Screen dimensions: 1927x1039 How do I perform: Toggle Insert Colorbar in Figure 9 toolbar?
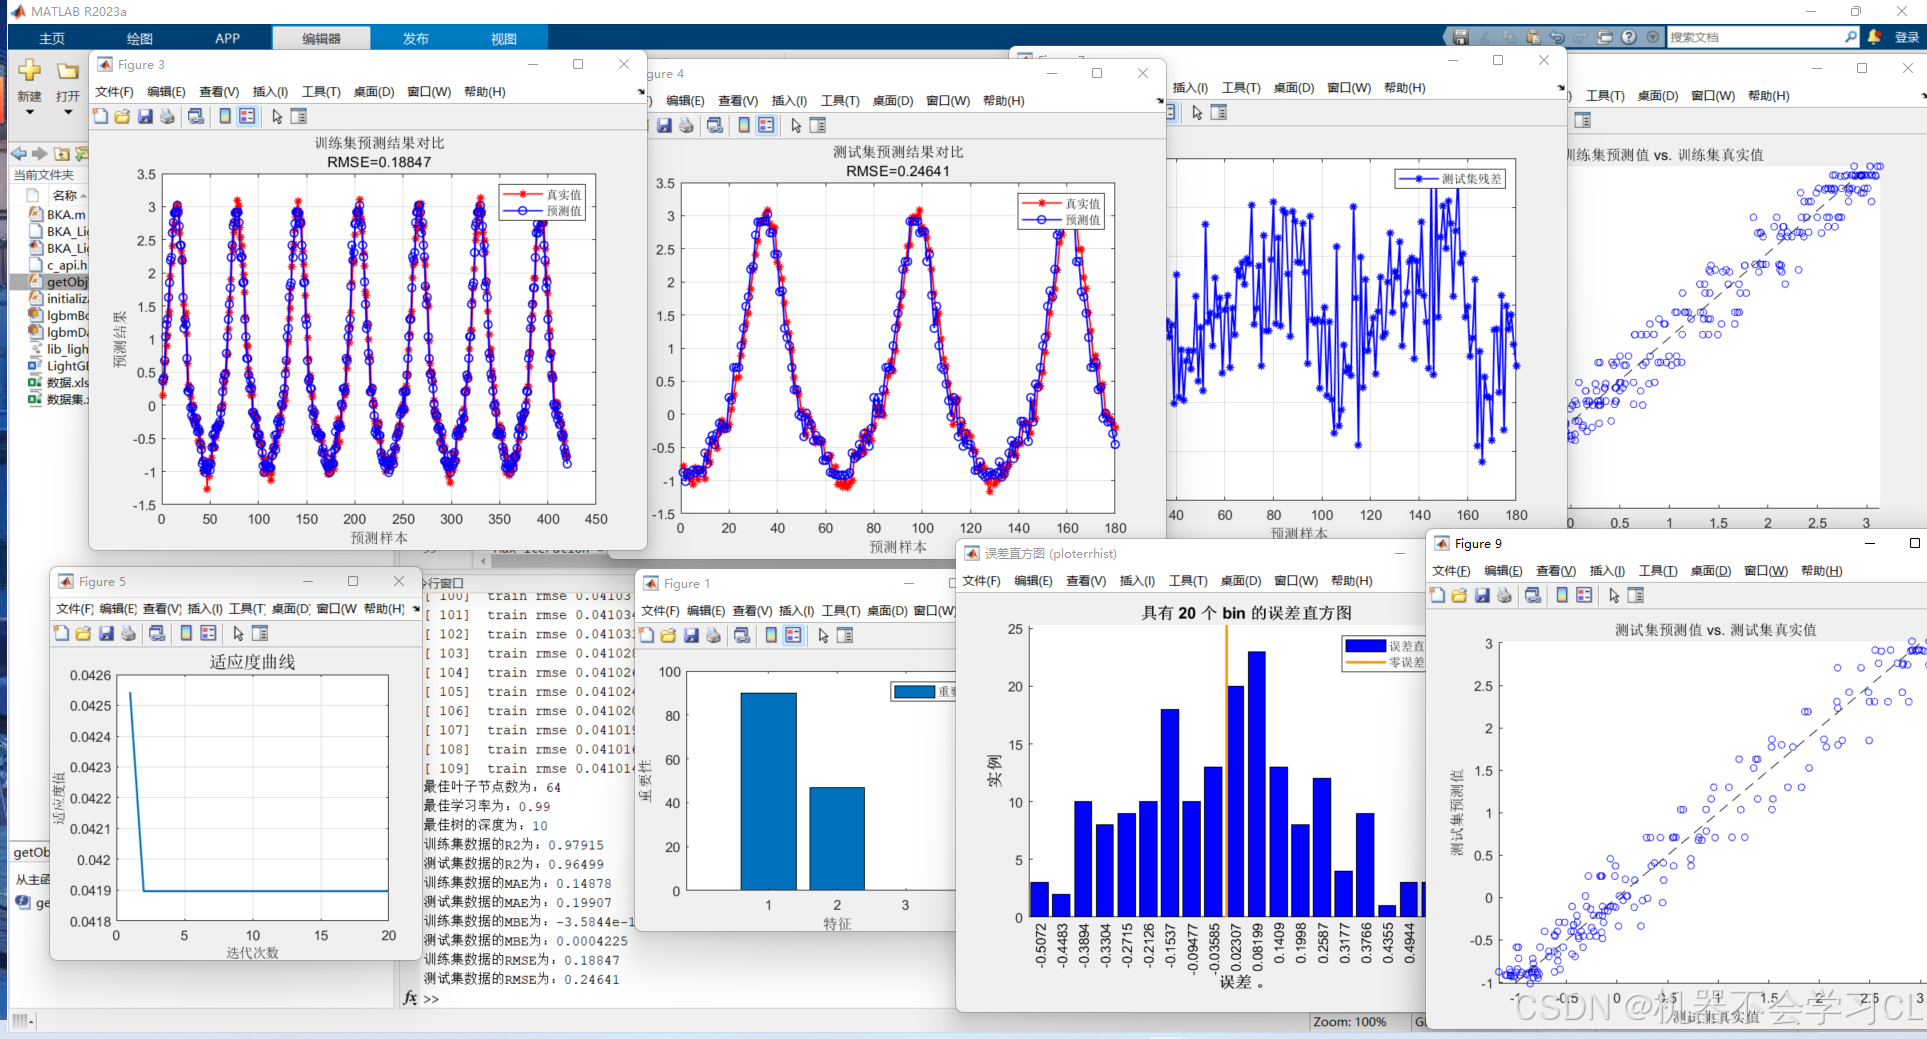coord(1562,596)
